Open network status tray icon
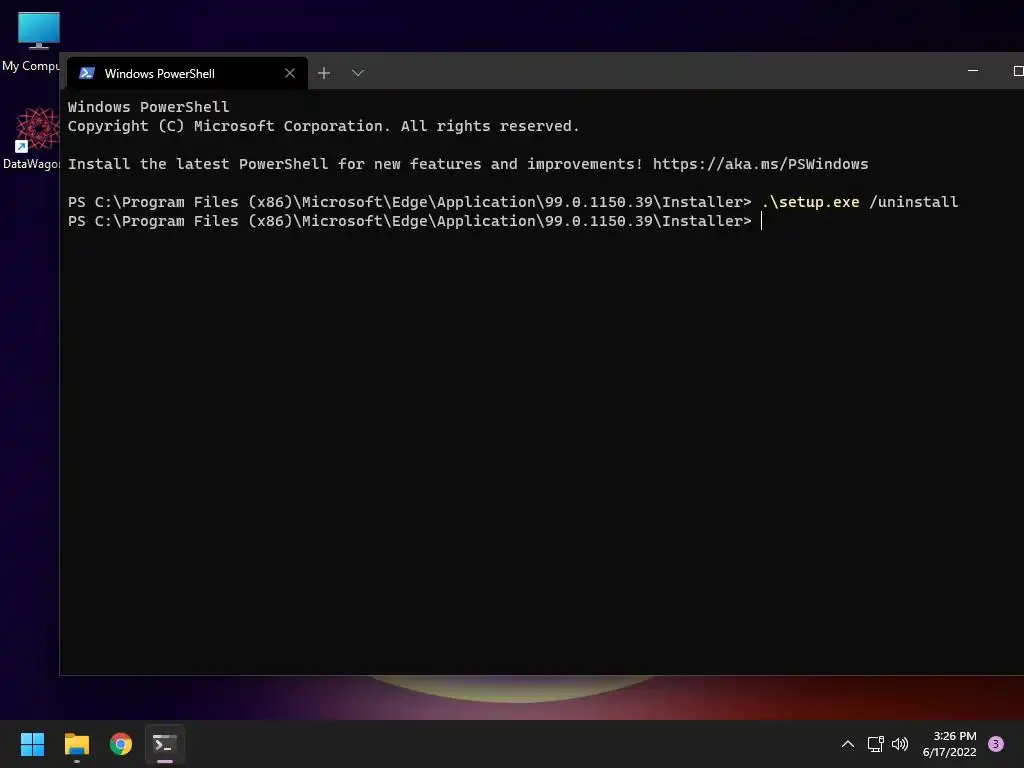Screen dimensions: 1024x768 [x=875, y=744]
